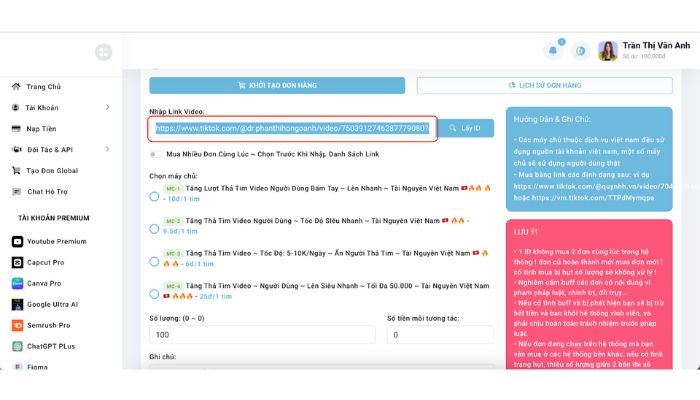Click the grid menu icon in sidebar header
The width and height of the screenshot is (700, 400).
pyautogui.click(x=104, y=52)
